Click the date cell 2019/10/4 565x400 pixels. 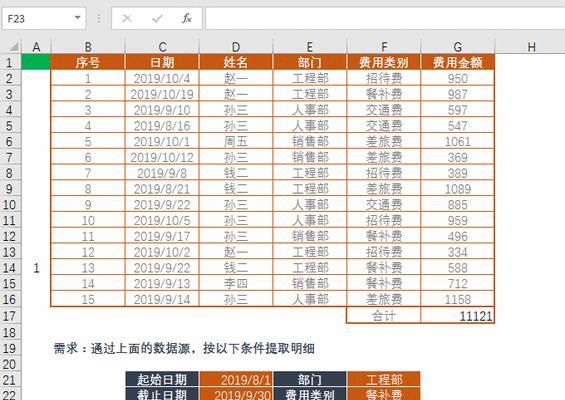[x=162, y=78]
